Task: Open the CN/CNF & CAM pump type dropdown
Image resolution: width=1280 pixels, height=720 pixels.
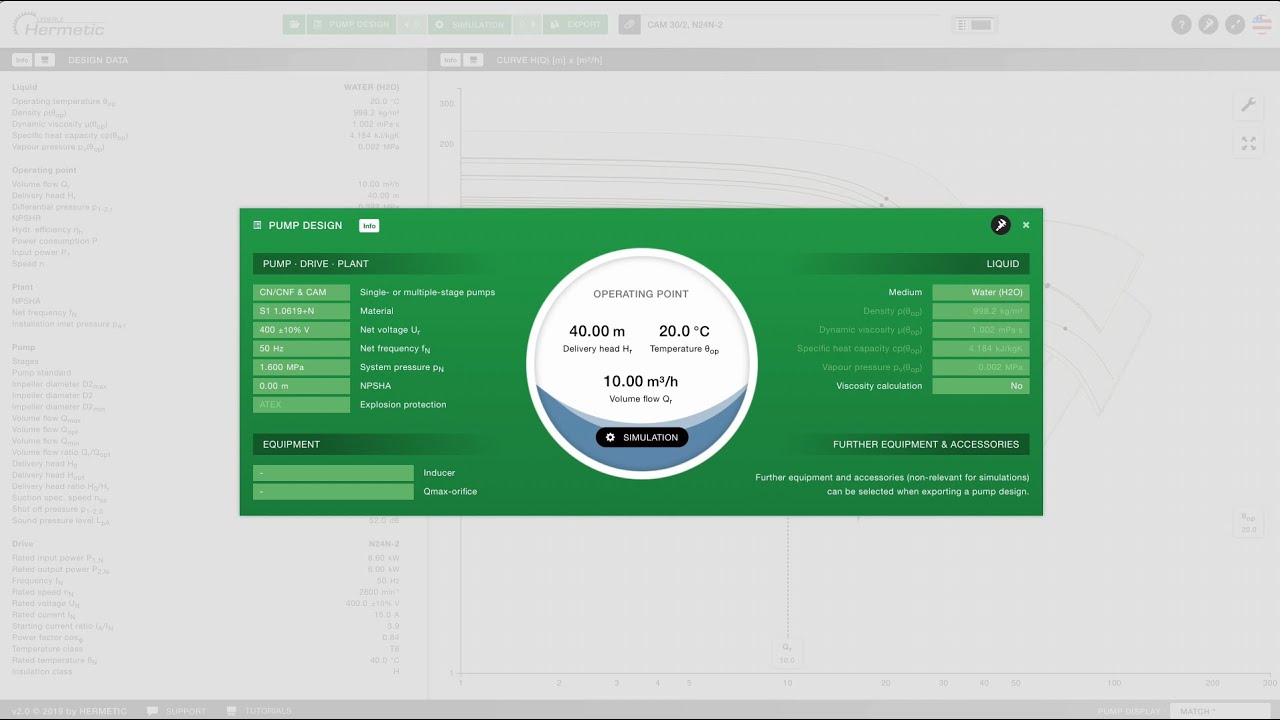Action: pyautogui.click(x=301, y=292)
